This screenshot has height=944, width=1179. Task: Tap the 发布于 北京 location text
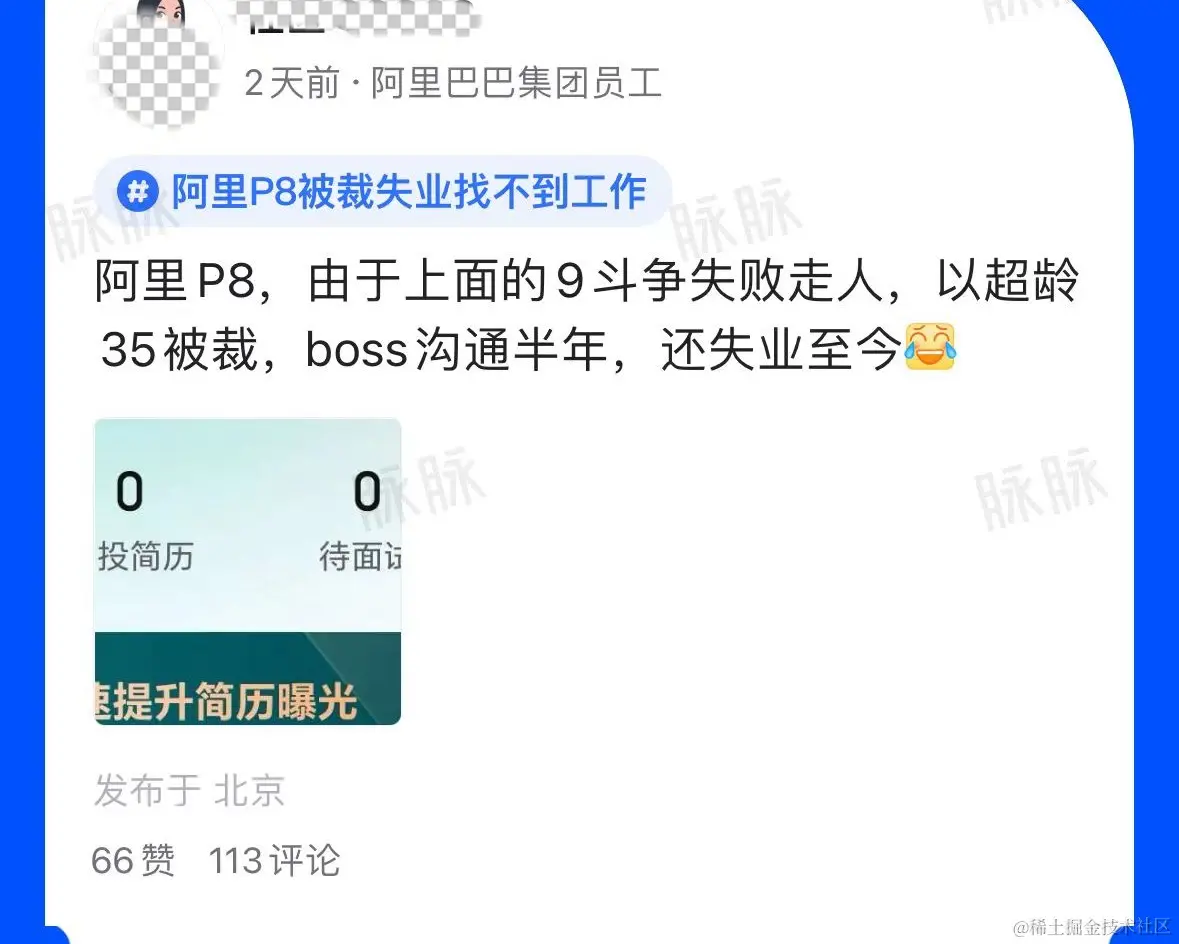coord(189,790)
